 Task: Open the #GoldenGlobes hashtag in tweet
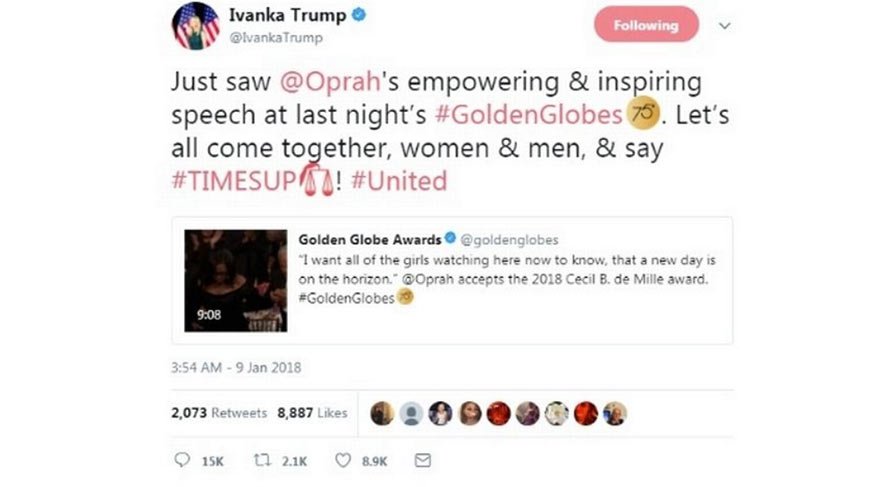[x=529, y=115]
